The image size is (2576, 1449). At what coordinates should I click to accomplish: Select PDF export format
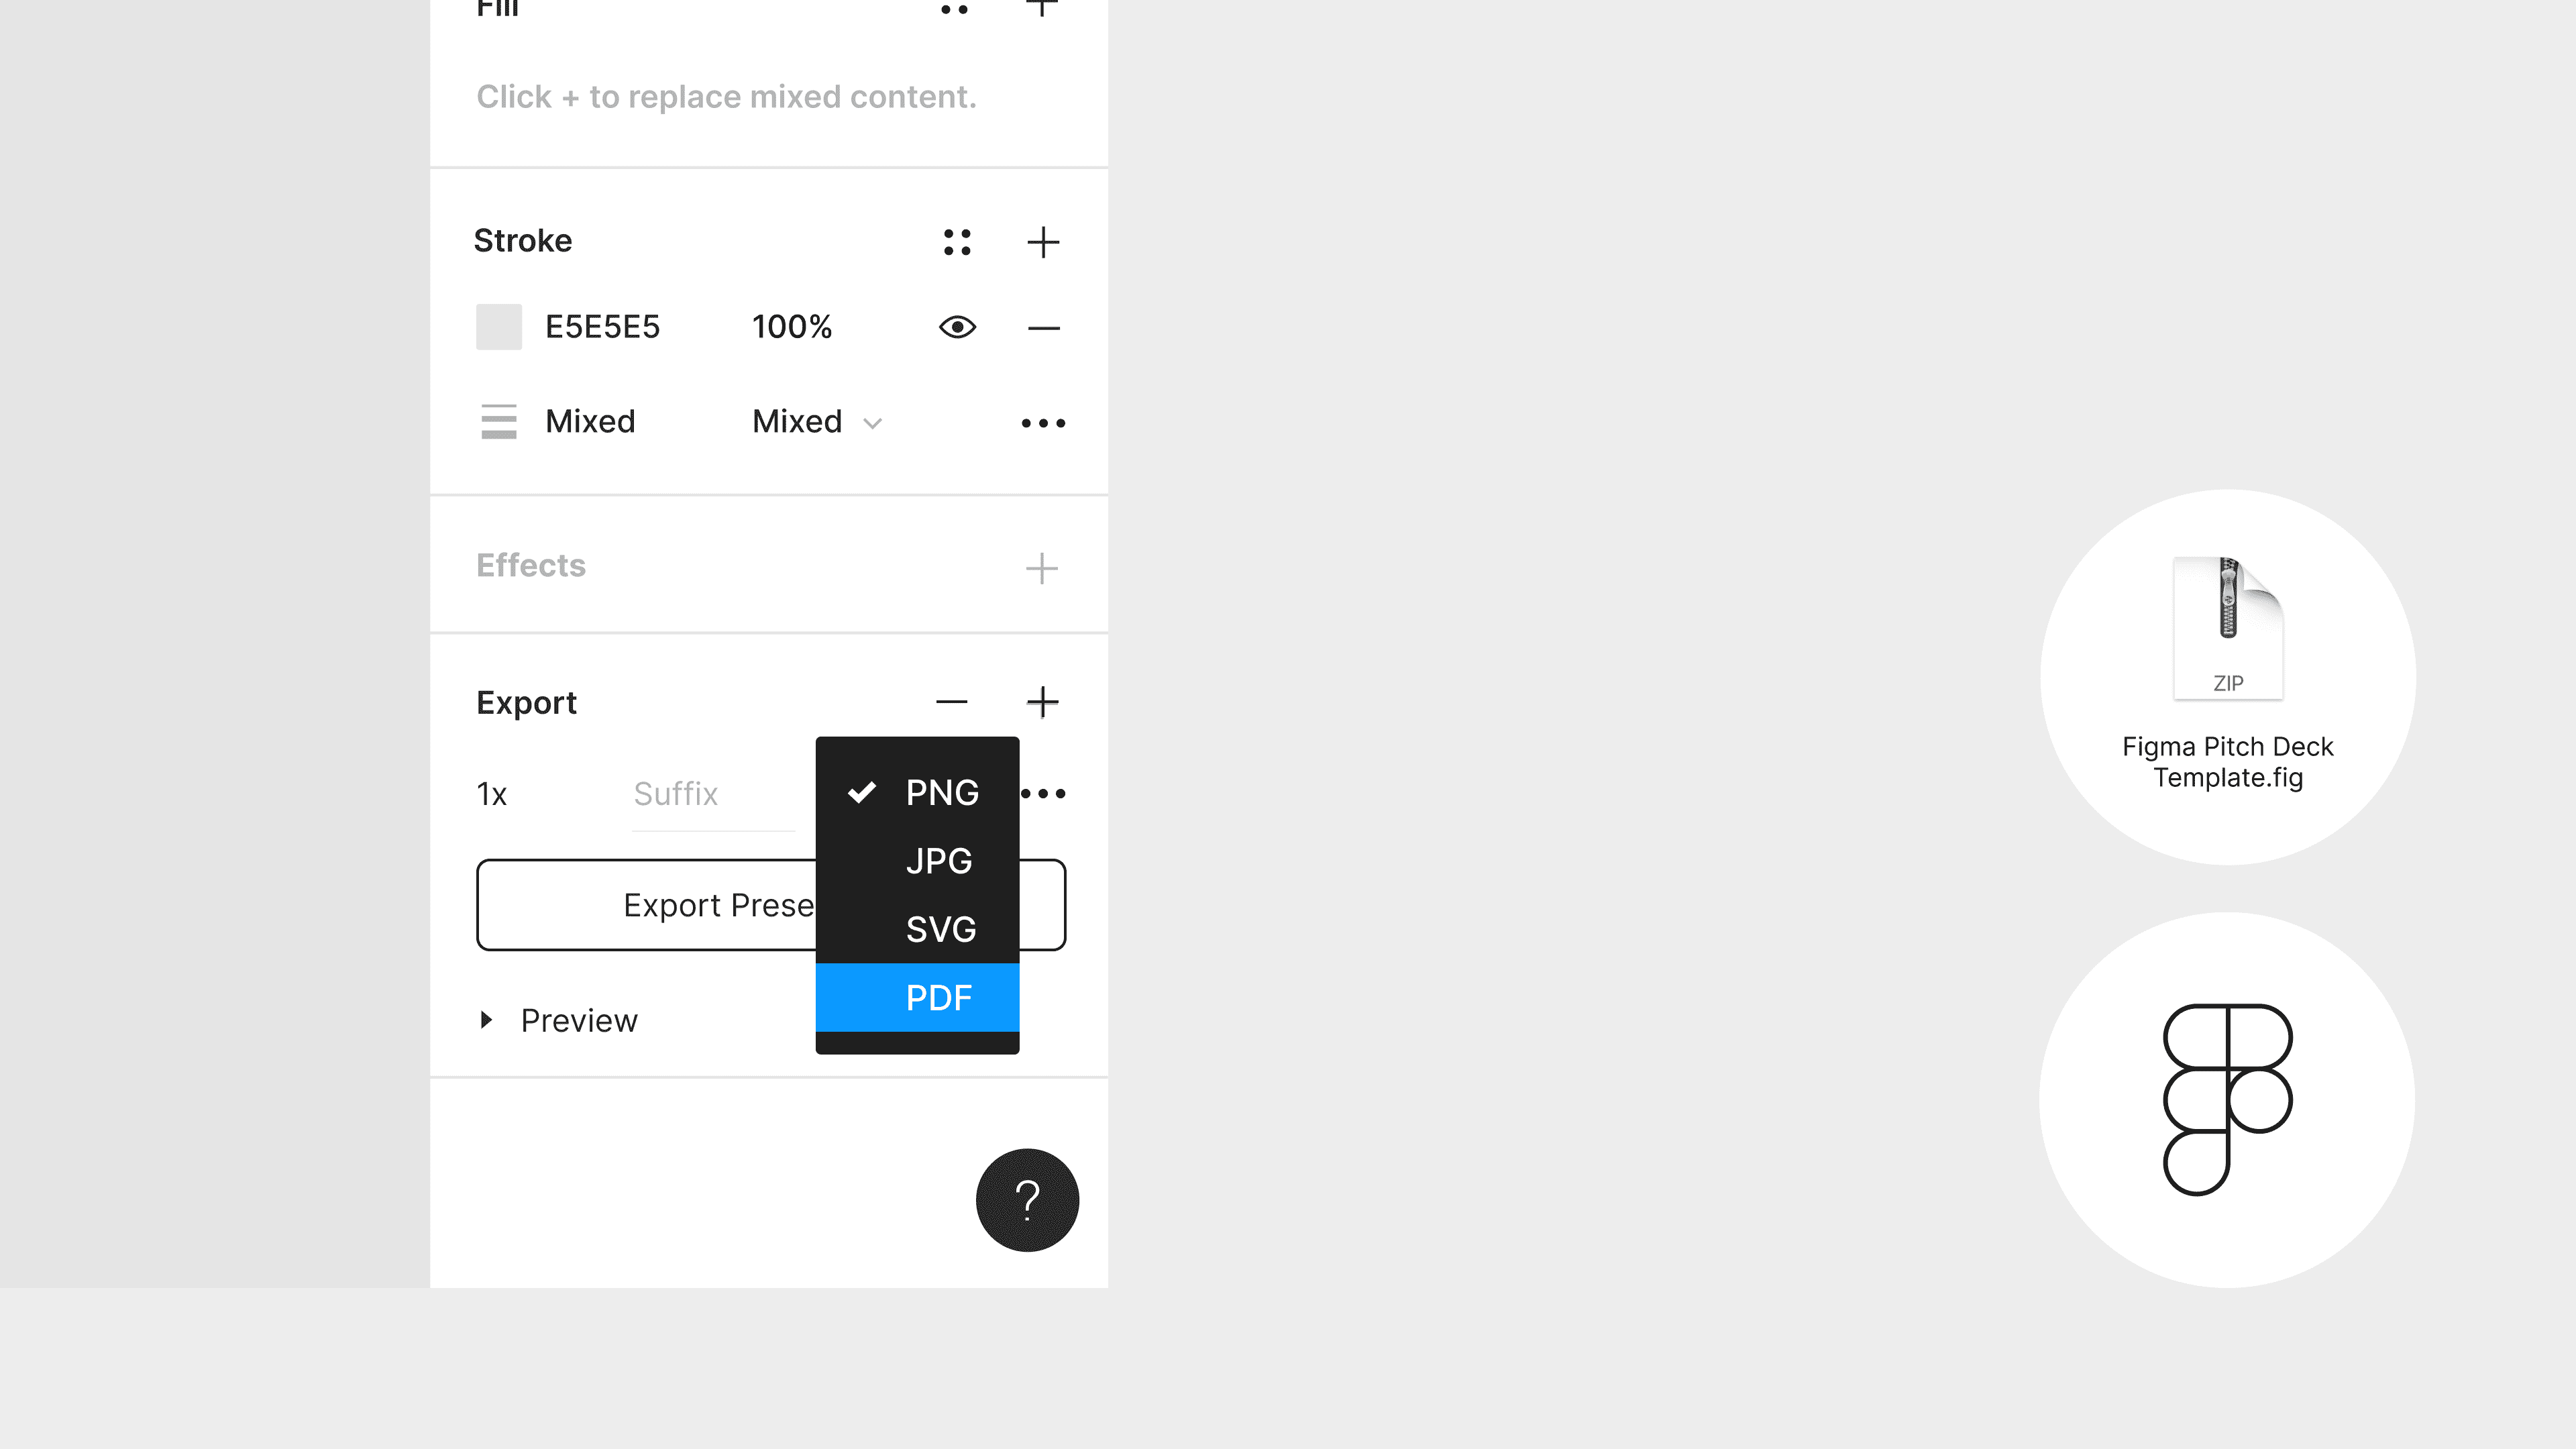tap(917, 998)
